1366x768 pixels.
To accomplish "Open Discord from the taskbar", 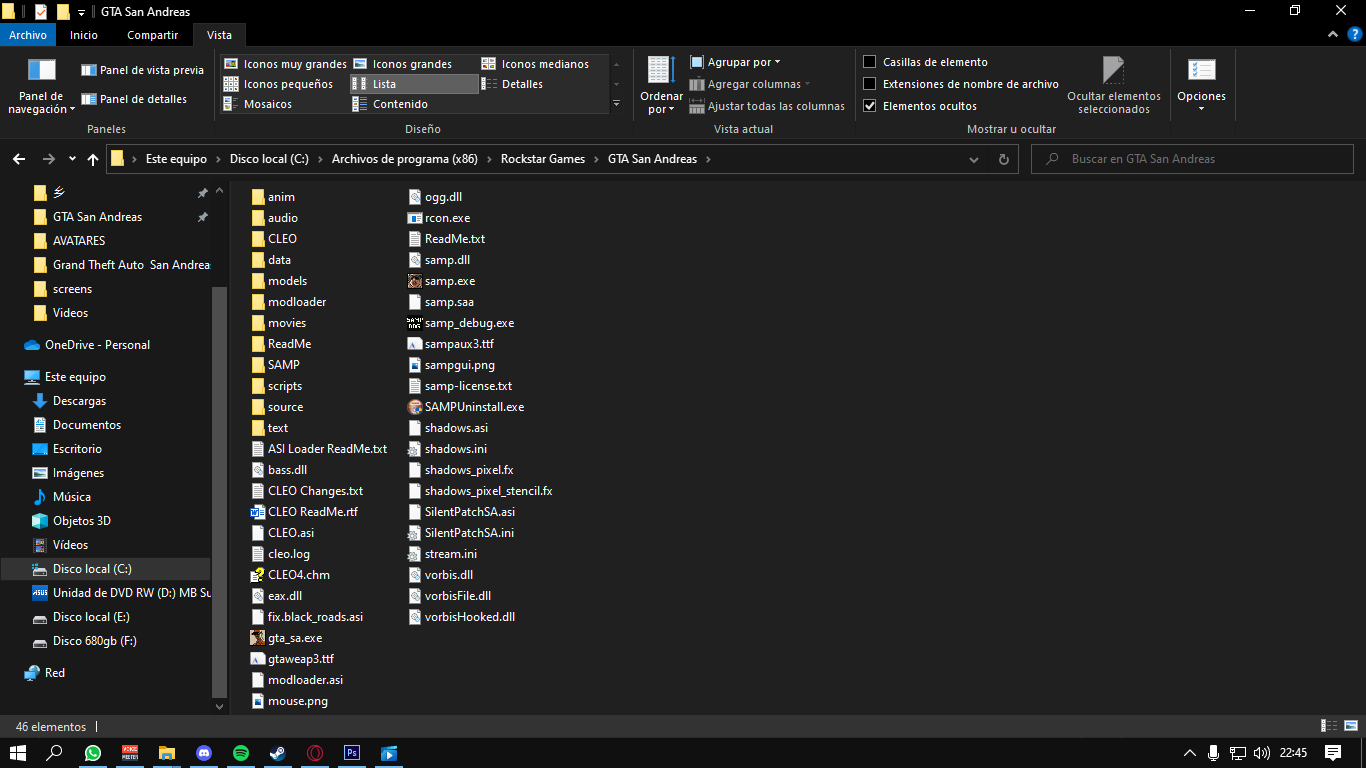I will click(x=204, y=753).
